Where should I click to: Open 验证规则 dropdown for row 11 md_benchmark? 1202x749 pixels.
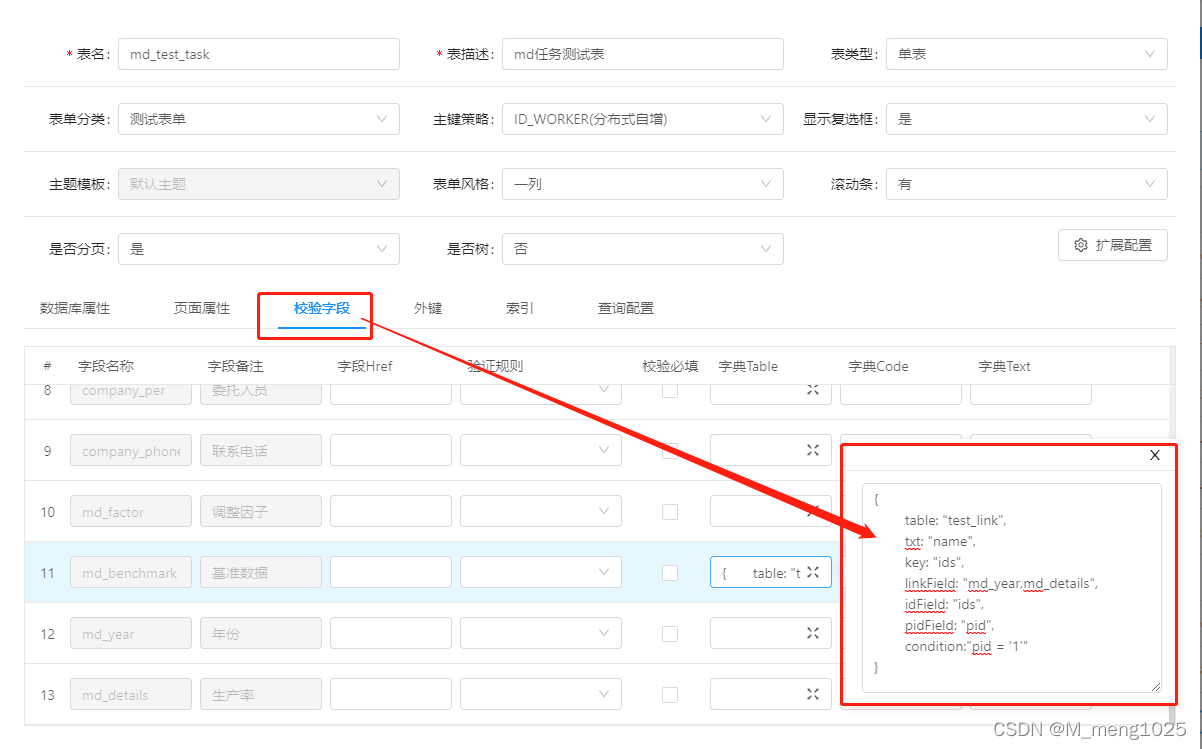(541, 572)
